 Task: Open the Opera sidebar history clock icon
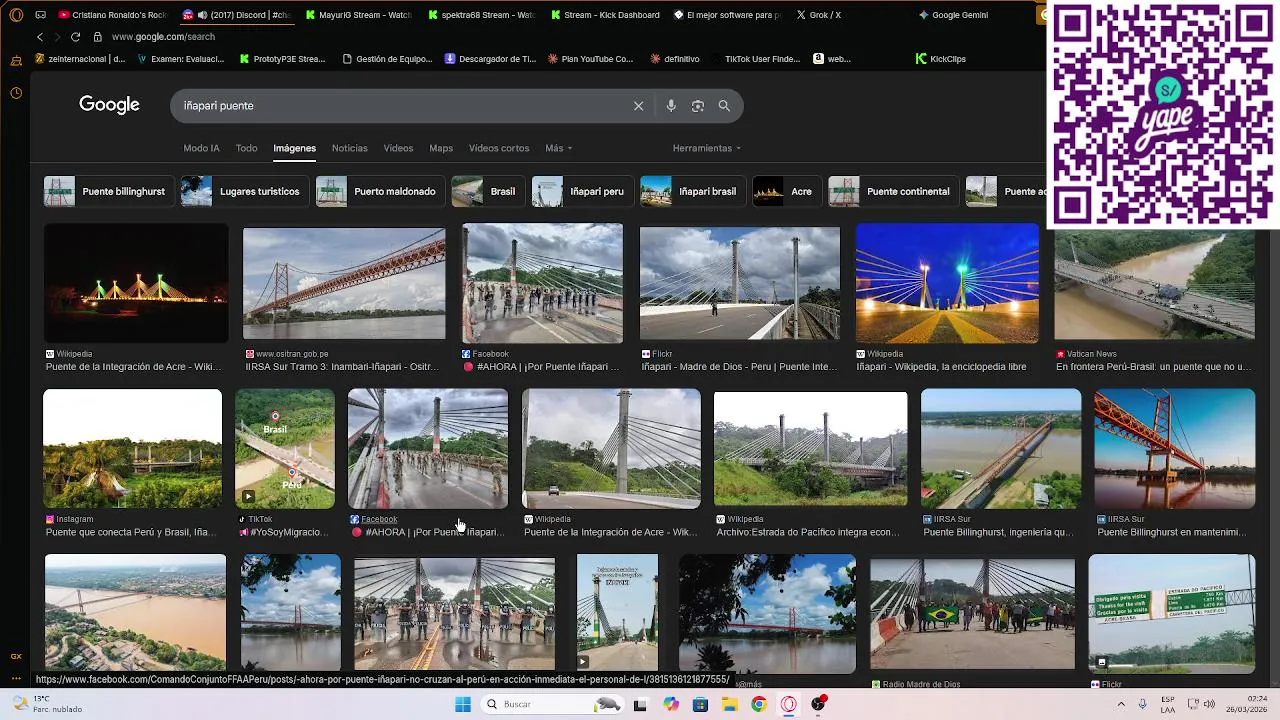point(16,93)
